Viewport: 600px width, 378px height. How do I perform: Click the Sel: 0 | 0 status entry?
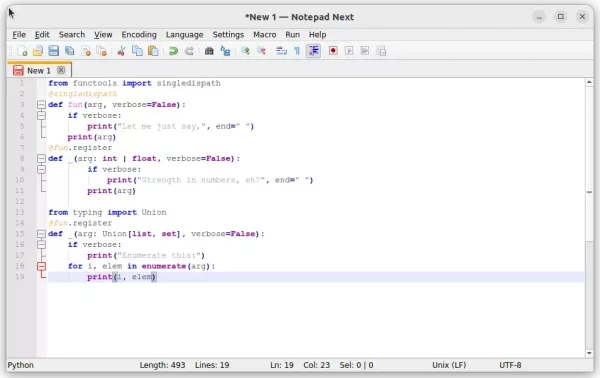tap(356, 365)
